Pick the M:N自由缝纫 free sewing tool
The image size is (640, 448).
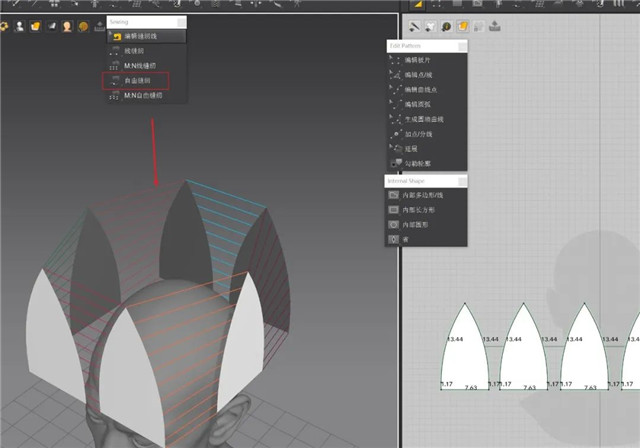point(140,95)
